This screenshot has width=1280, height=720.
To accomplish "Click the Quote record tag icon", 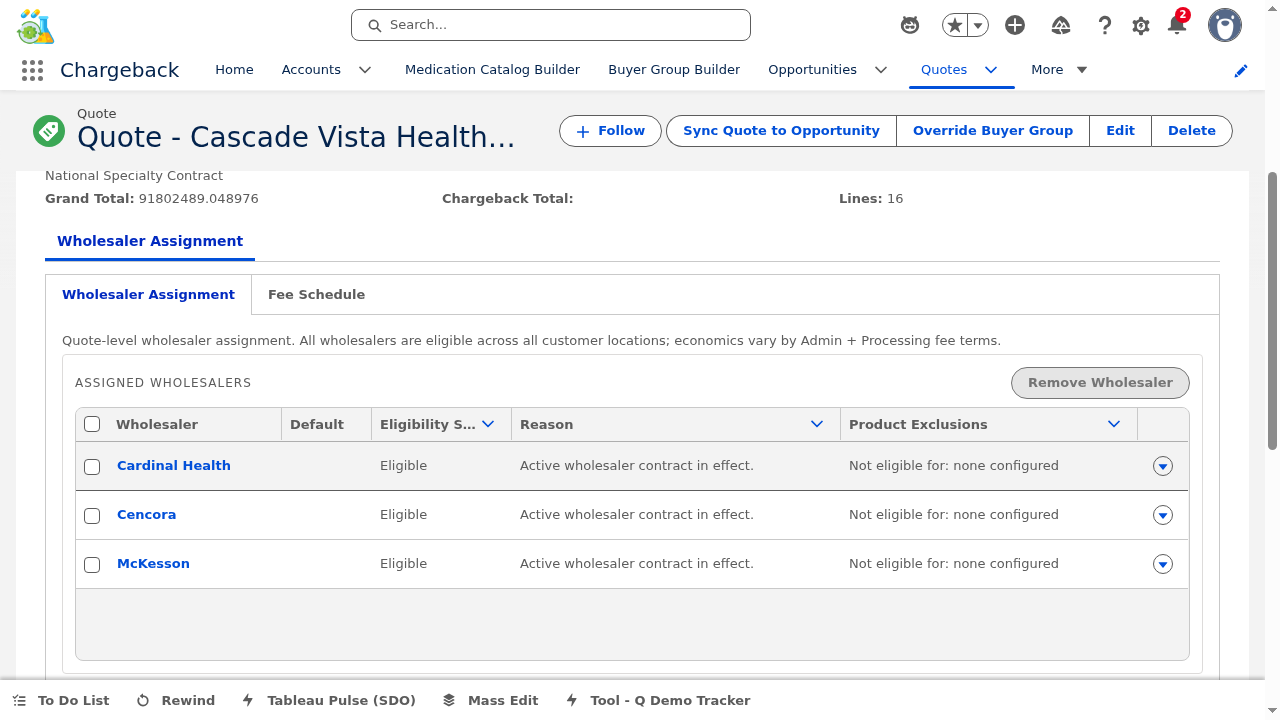I will click(x=48, y=131).
